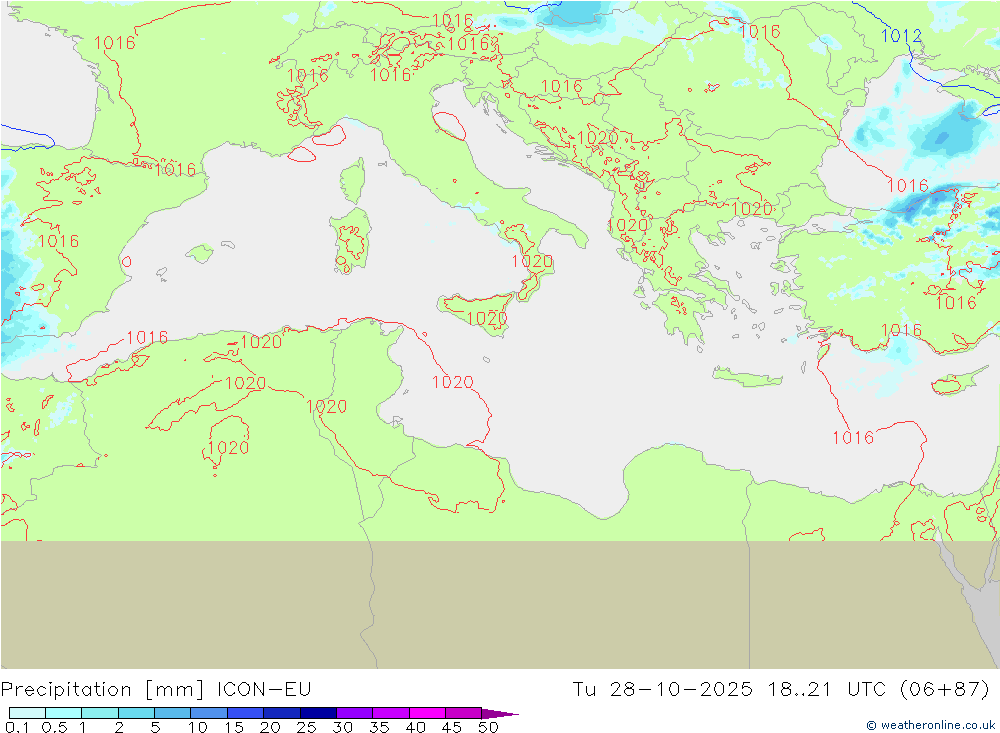Click the legend value '25'
Image resolution: width=1000 pixels, height=733 pixels.
pyautogui.click(x=307, y=727)
